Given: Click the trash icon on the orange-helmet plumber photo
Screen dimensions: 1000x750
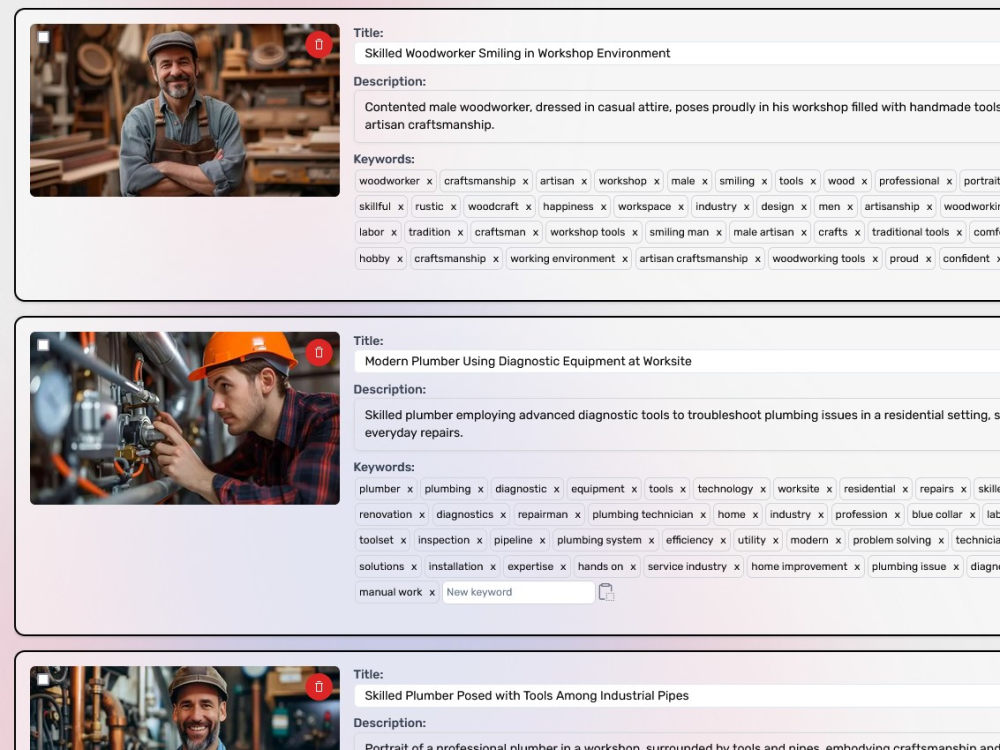Looking at the screenshot, I should [319, 353].
